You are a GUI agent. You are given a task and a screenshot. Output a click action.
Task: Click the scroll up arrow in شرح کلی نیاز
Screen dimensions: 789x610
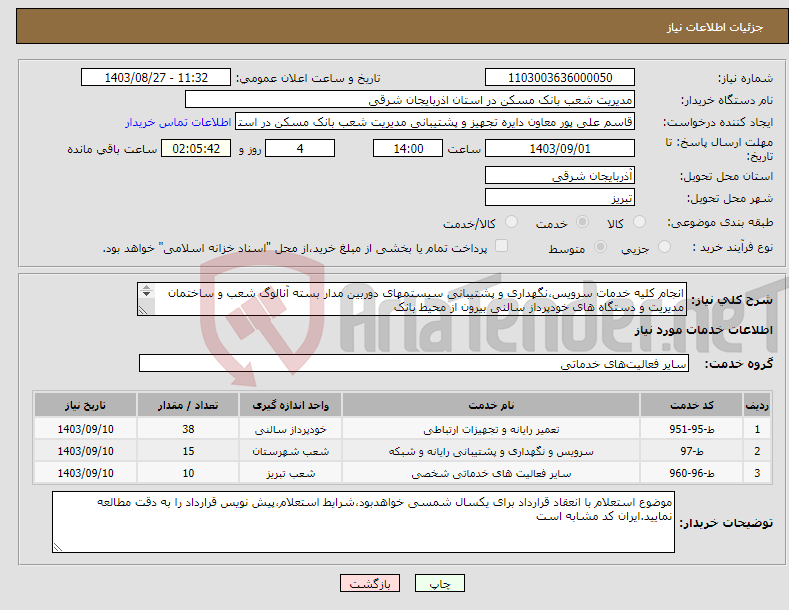pos(146,287)
